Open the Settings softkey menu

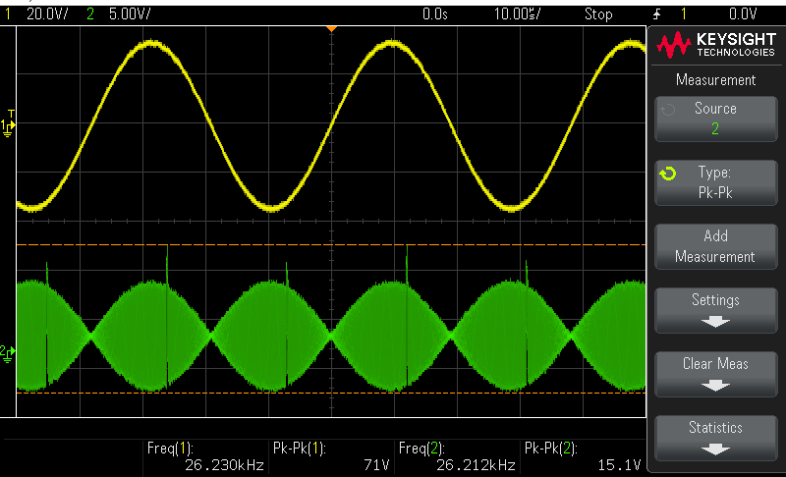[x=715, y=311]
